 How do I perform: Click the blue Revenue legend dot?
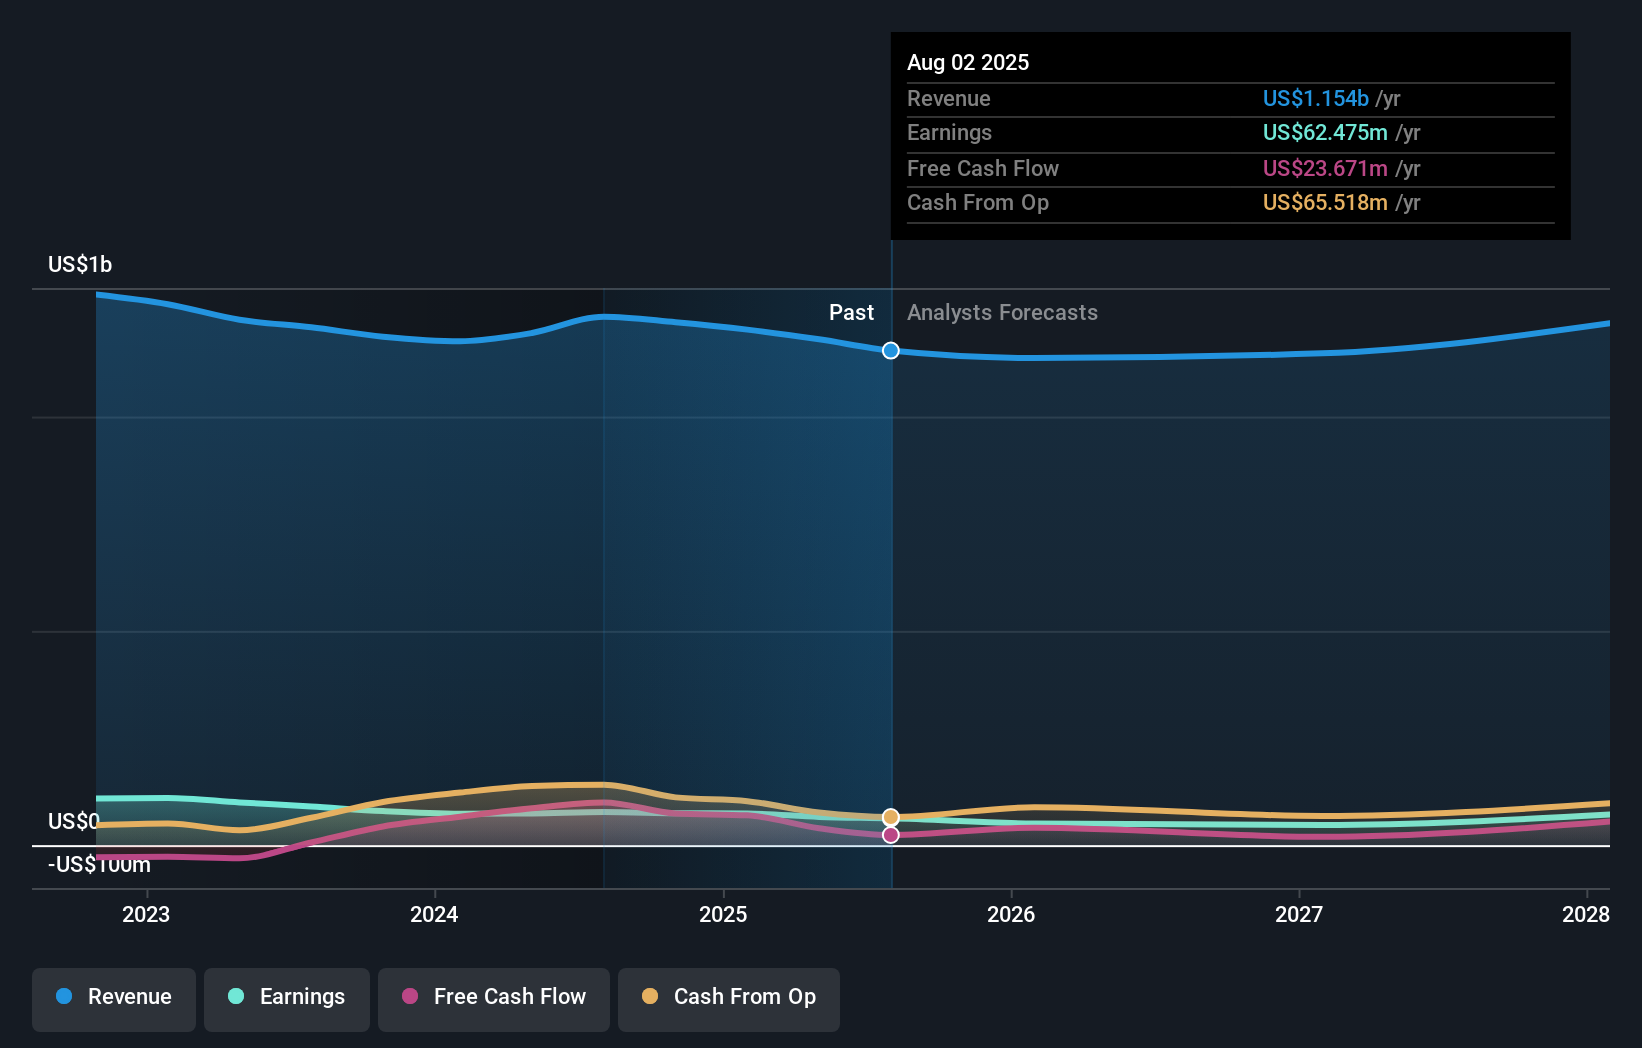click(x=64, y=996)
